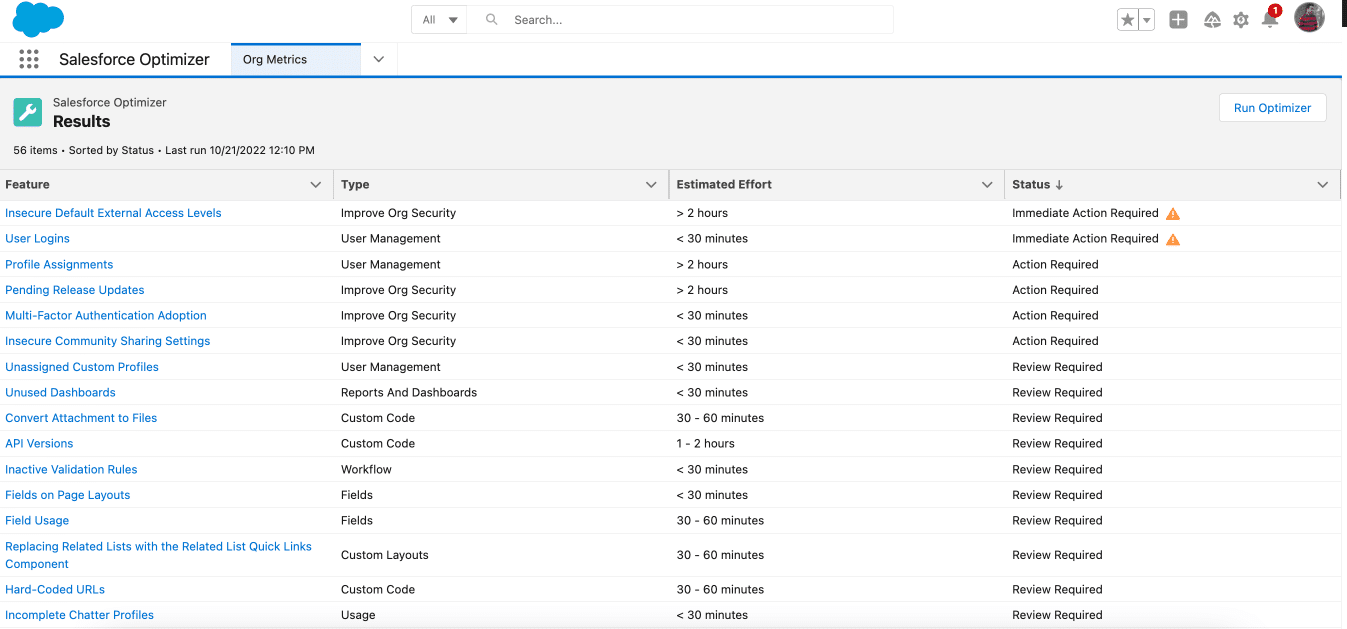
Task: Click 'Review Required' status for Unused Dashboards
Action: point(1057,393)
